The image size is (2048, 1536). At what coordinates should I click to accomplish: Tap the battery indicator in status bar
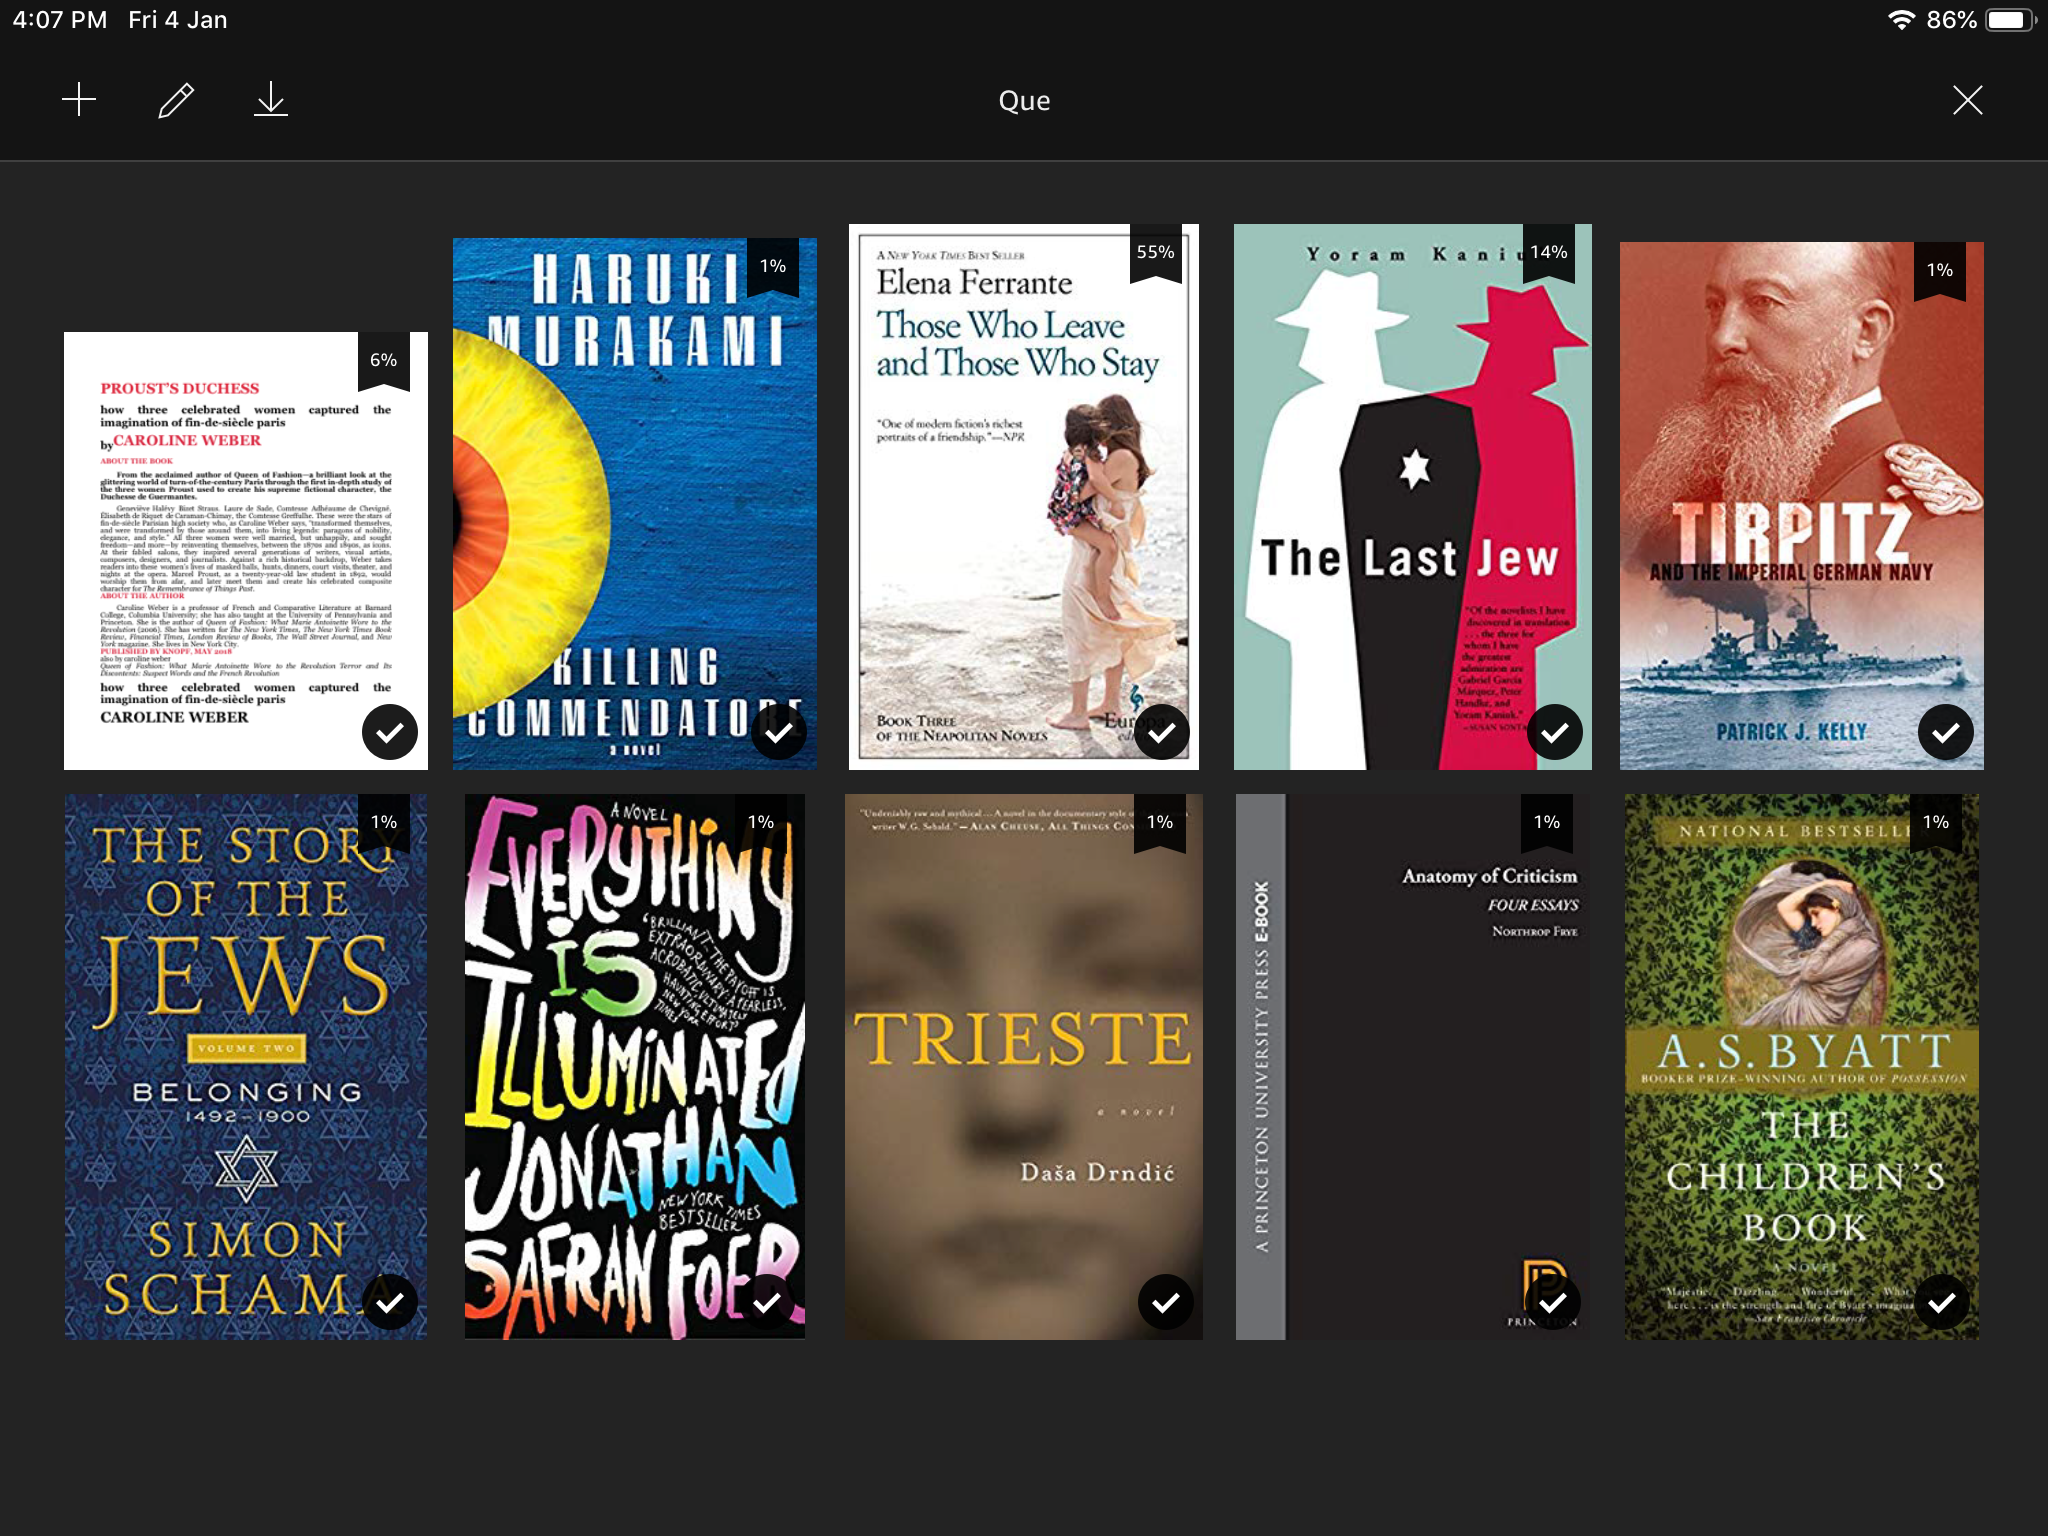coord(2008,20)
